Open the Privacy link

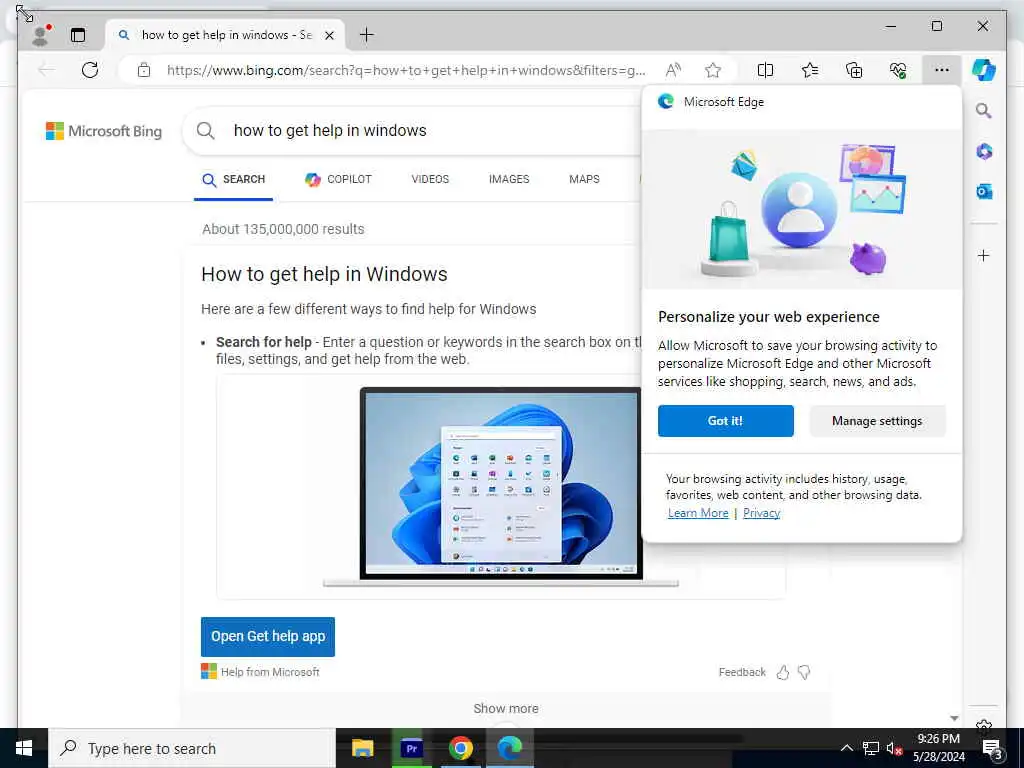pos(761,513)
